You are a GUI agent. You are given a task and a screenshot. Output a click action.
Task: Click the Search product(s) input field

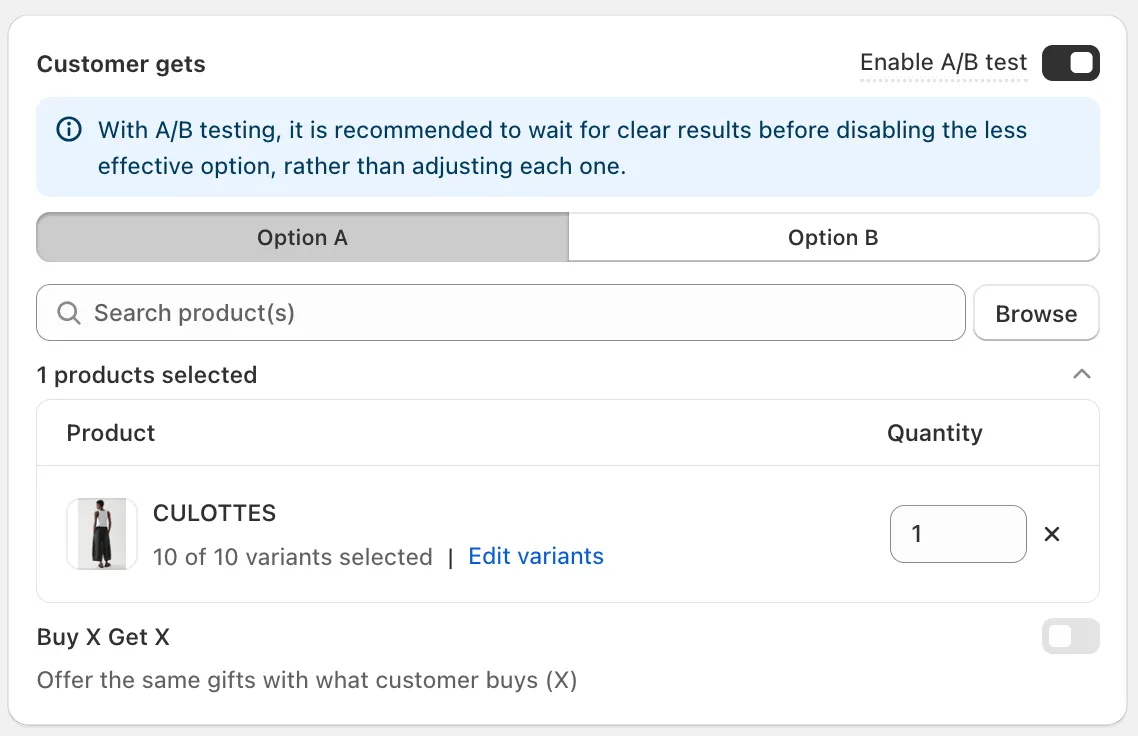[400, 312]
